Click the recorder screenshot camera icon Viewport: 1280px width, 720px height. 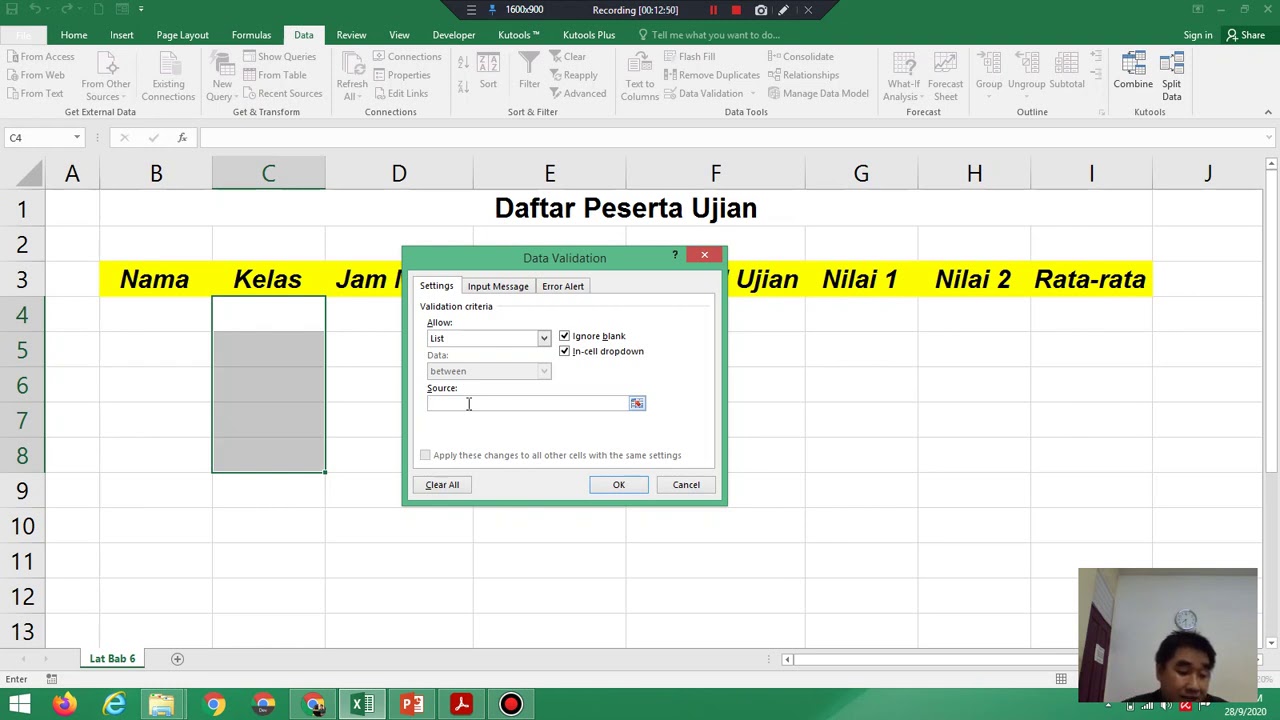coord(761,10)
